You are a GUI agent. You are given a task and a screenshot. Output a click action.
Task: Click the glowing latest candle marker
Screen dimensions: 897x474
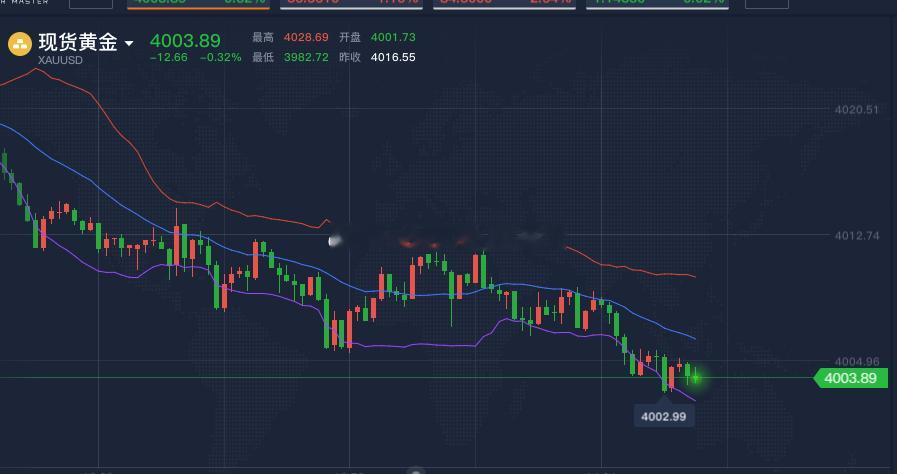[x=696, y=377]
